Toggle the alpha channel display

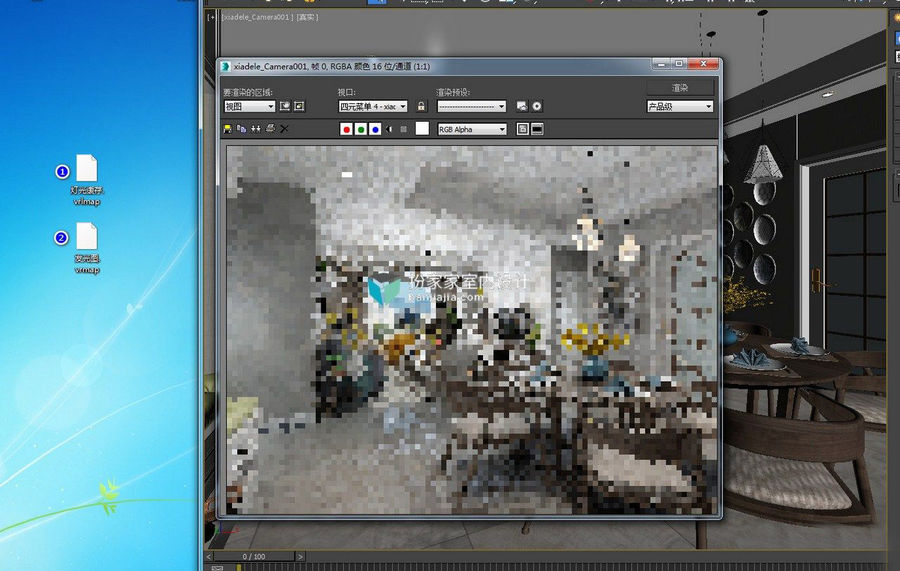point(389,129)
